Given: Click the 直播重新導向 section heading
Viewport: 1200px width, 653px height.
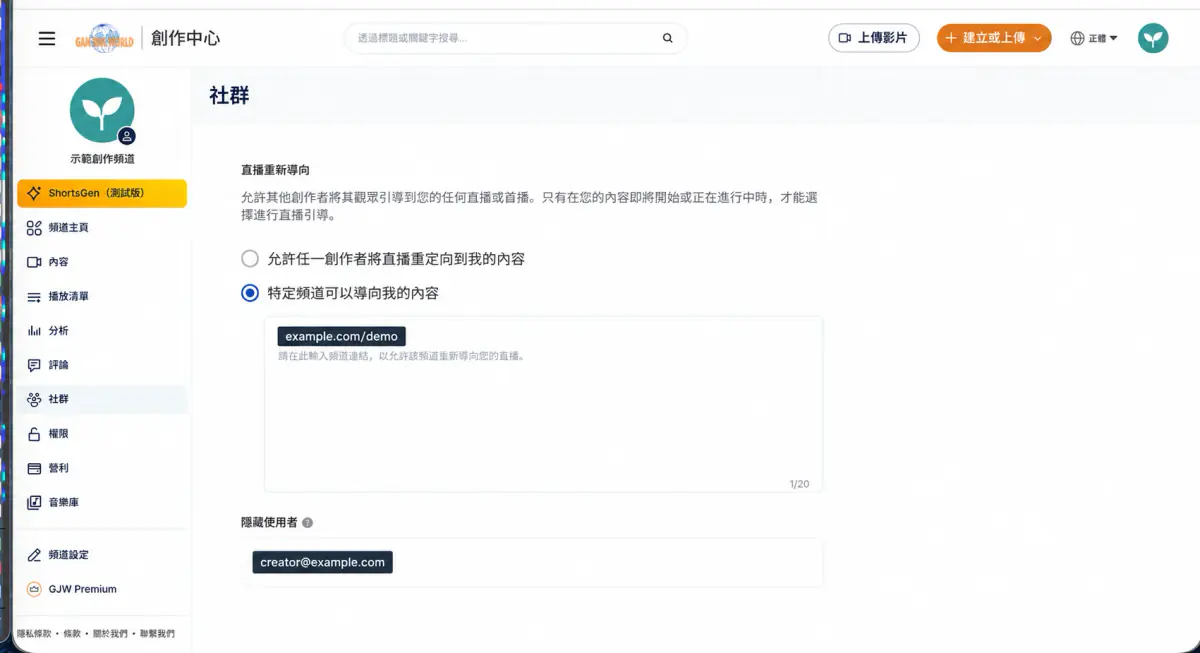Looking at the screenshot, I should pos(275,171).
